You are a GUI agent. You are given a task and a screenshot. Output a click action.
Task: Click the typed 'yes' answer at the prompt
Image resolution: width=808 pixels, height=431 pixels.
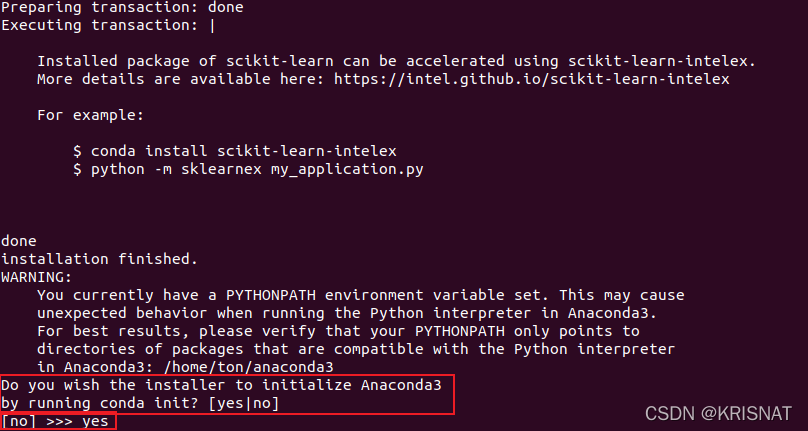[95, 421]
